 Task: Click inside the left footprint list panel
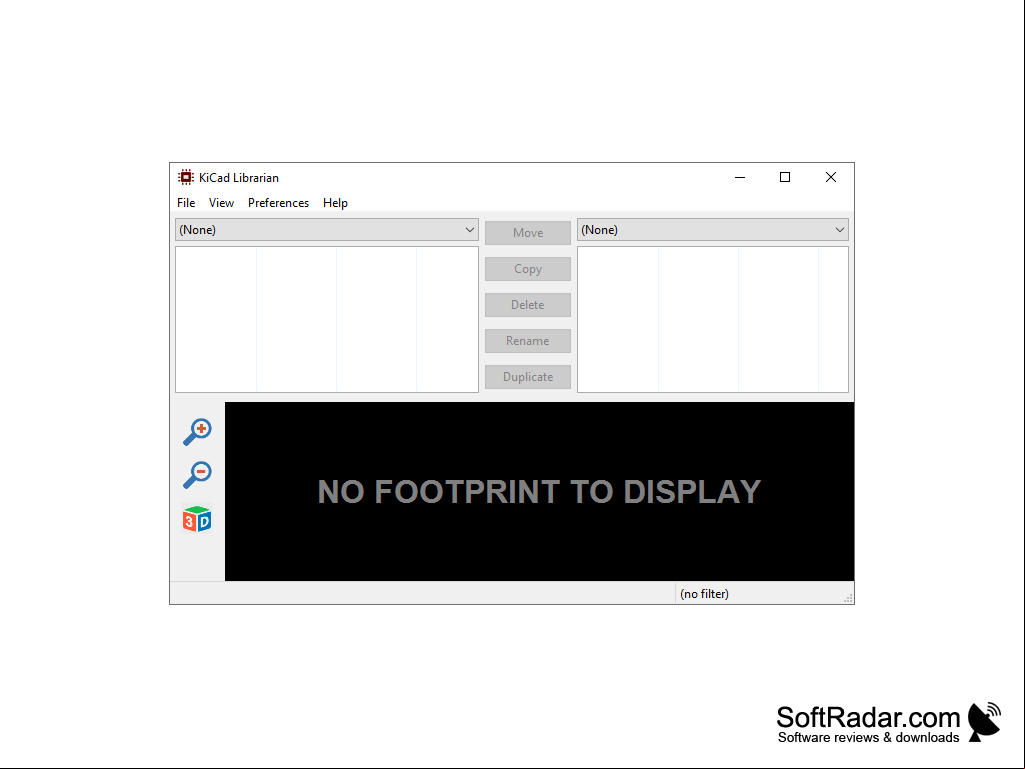pos(327,319)
